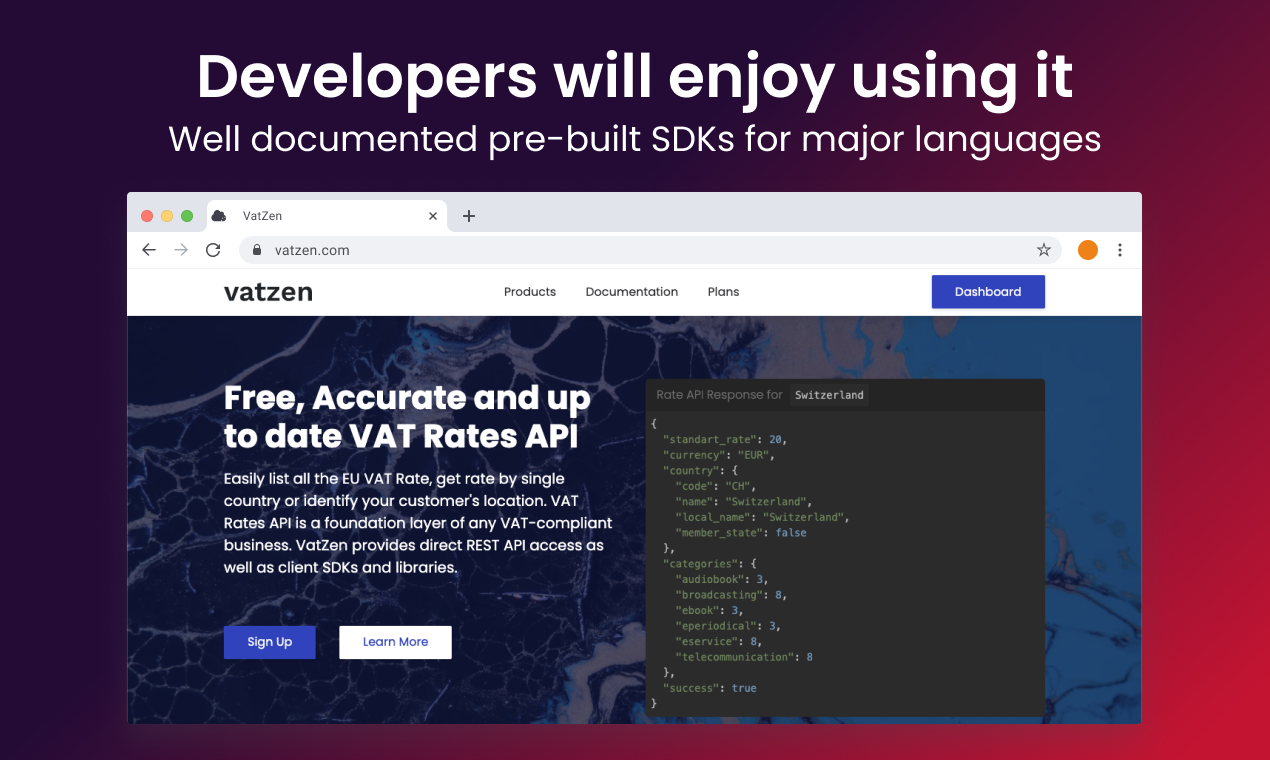
Task: Click the "local_name": "Switzerland" line
Action: [763, 517]
